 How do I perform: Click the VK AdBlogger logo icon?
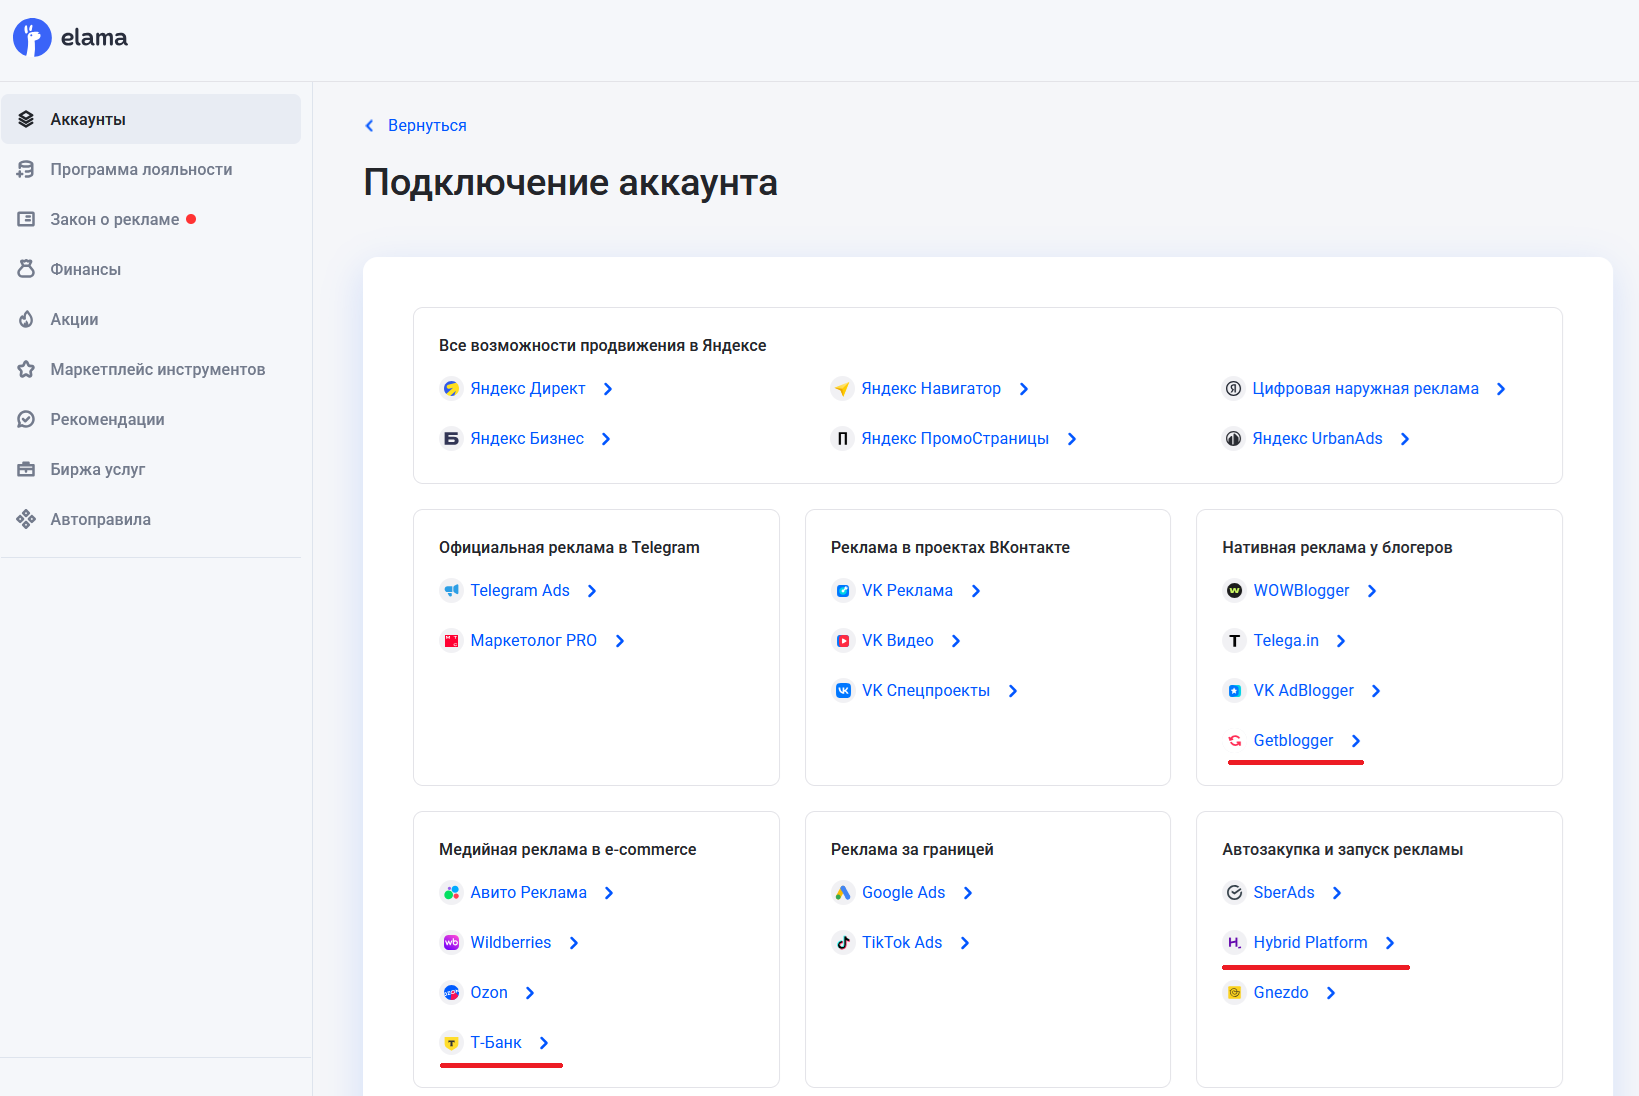[1235, 691]
